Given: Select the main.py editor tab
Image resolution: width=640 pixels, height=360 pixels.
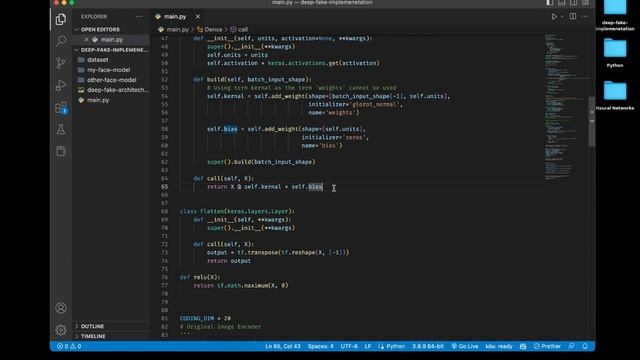Looking at the screenshot, I should pos(177,17).
